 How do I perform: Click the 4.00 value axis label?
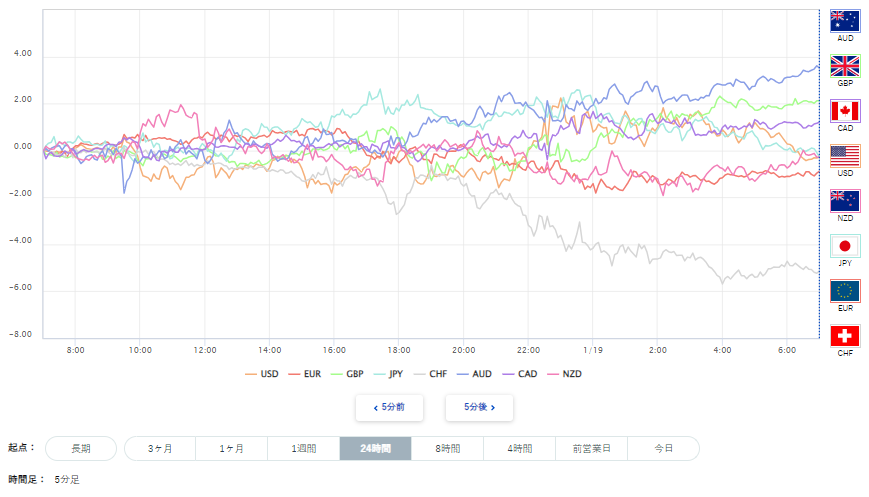(23, 53)
